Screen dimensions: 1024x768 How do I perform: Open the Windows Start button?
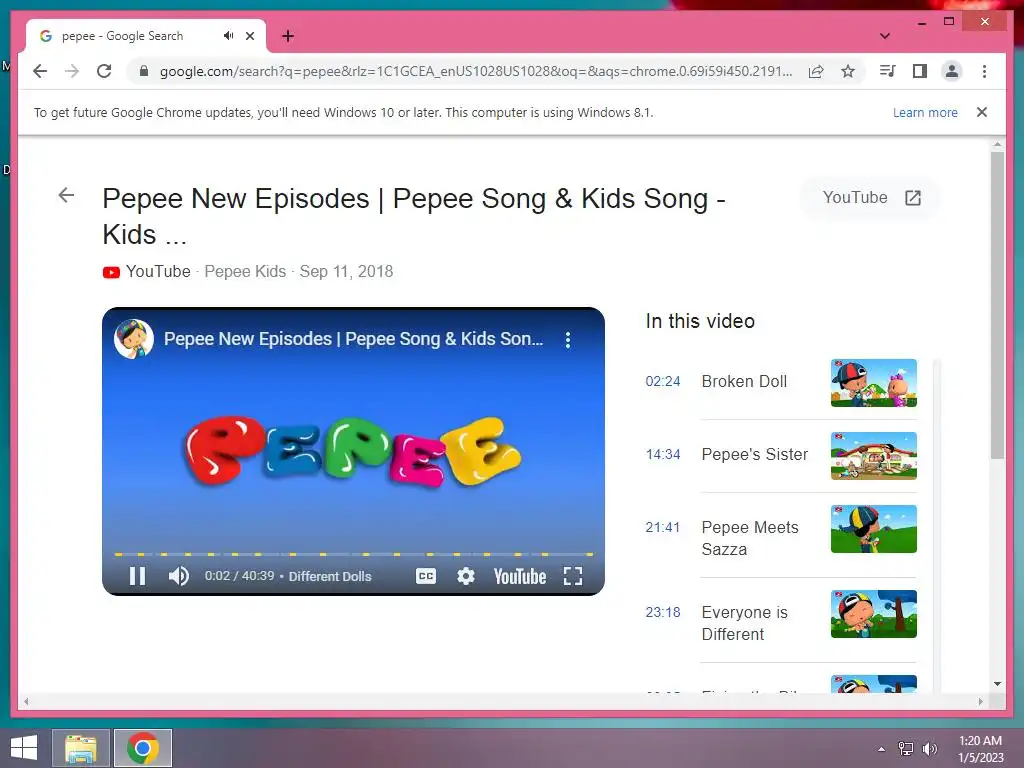click(x=24, y=748)
